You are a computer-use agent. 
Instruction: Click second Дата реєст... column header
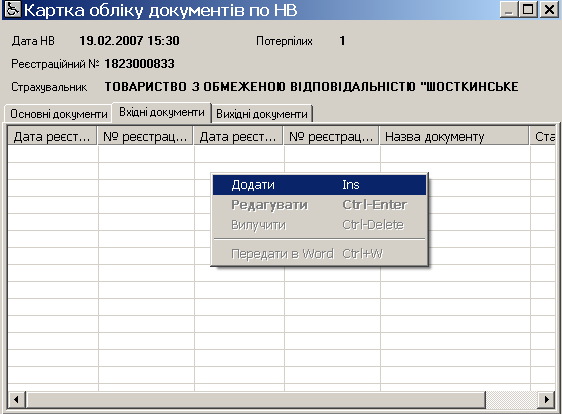(238, 137)
